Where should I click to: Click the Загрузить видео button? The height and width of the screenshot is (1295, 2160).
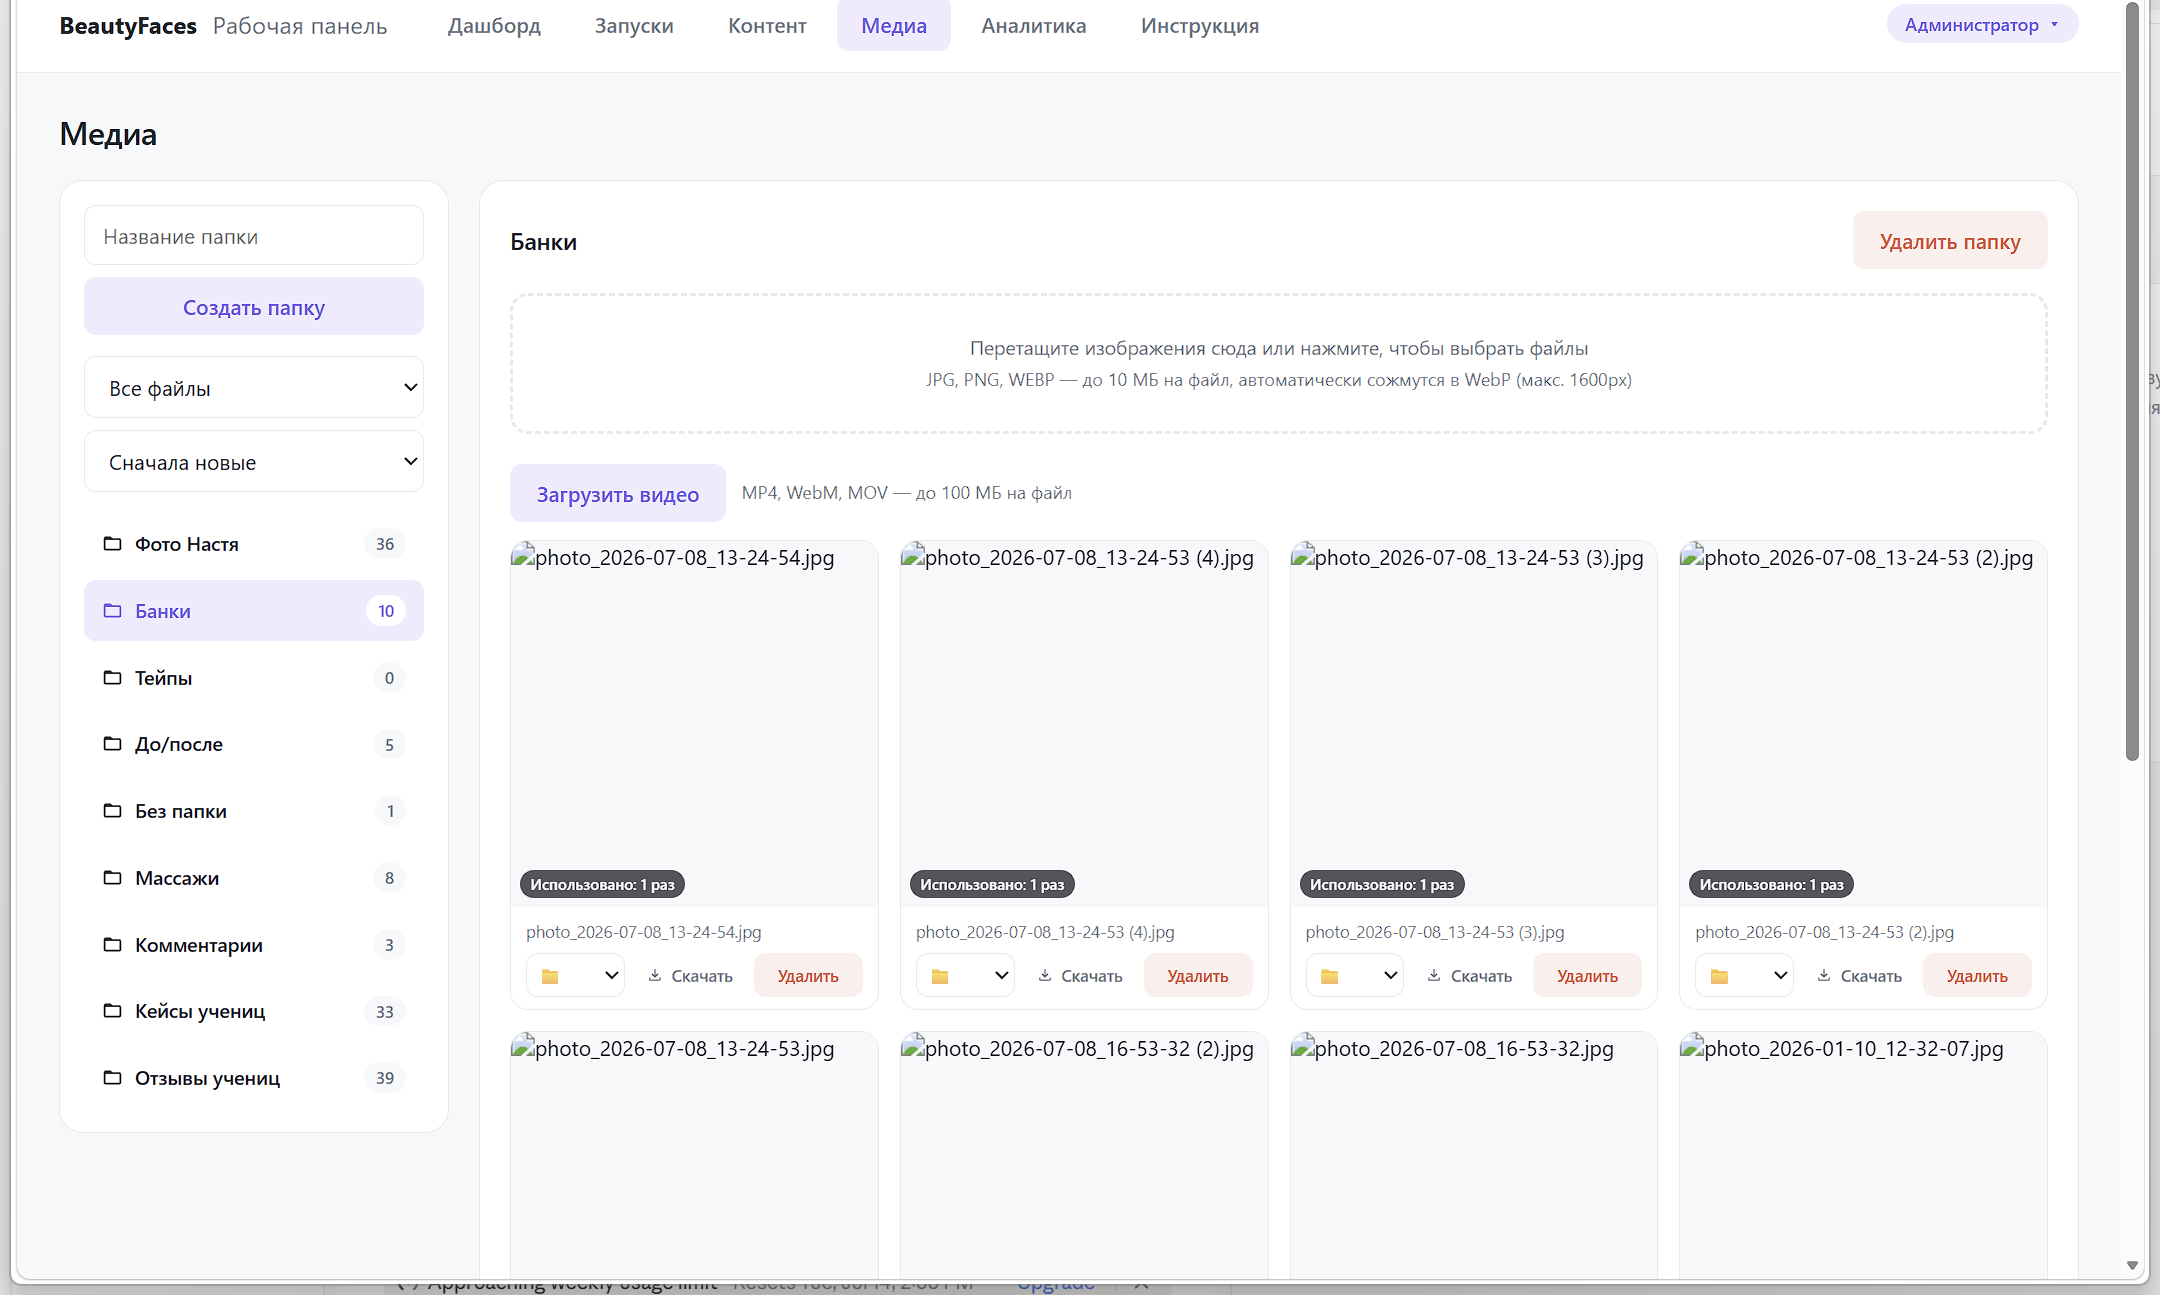click(x=618, y=494)
